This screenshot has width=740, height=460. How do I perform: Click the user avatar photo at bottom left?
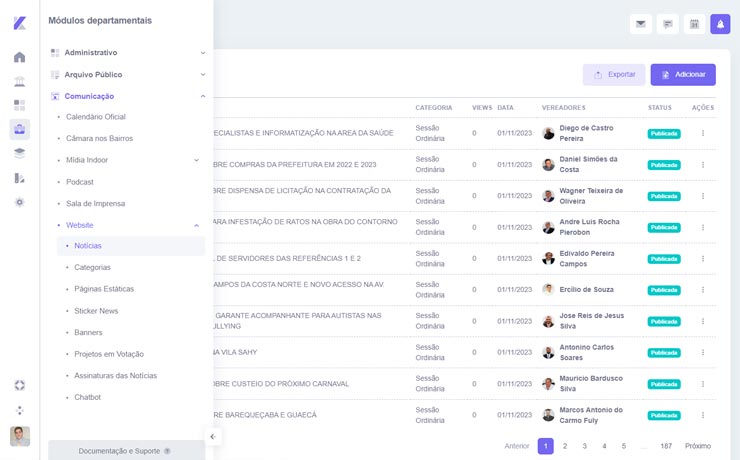(x=19, y=436)
